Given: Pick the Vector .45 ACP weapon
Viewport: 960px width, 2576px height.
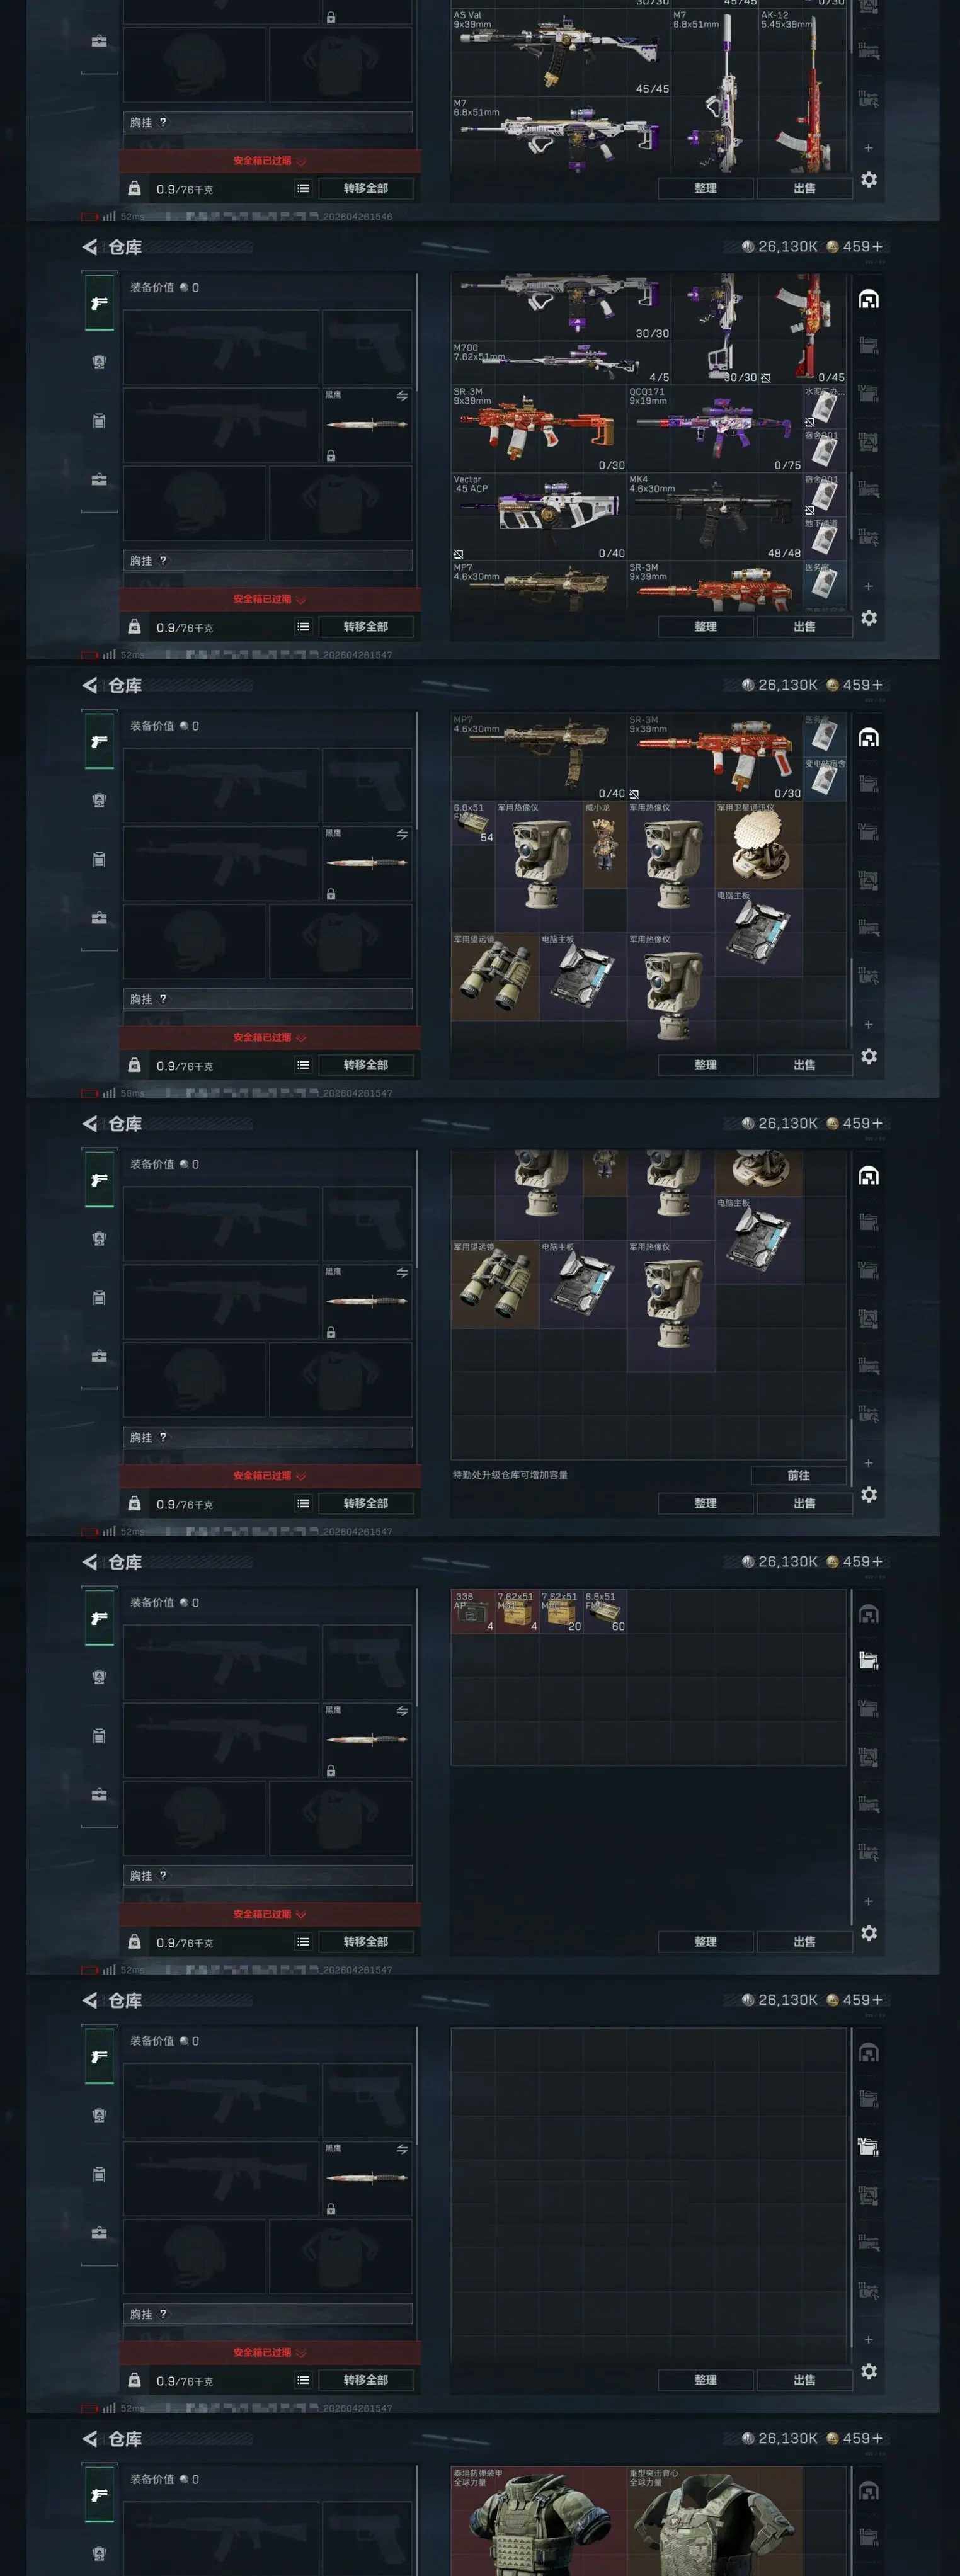Looking at the screenshot, I should (x=539, y=517).
